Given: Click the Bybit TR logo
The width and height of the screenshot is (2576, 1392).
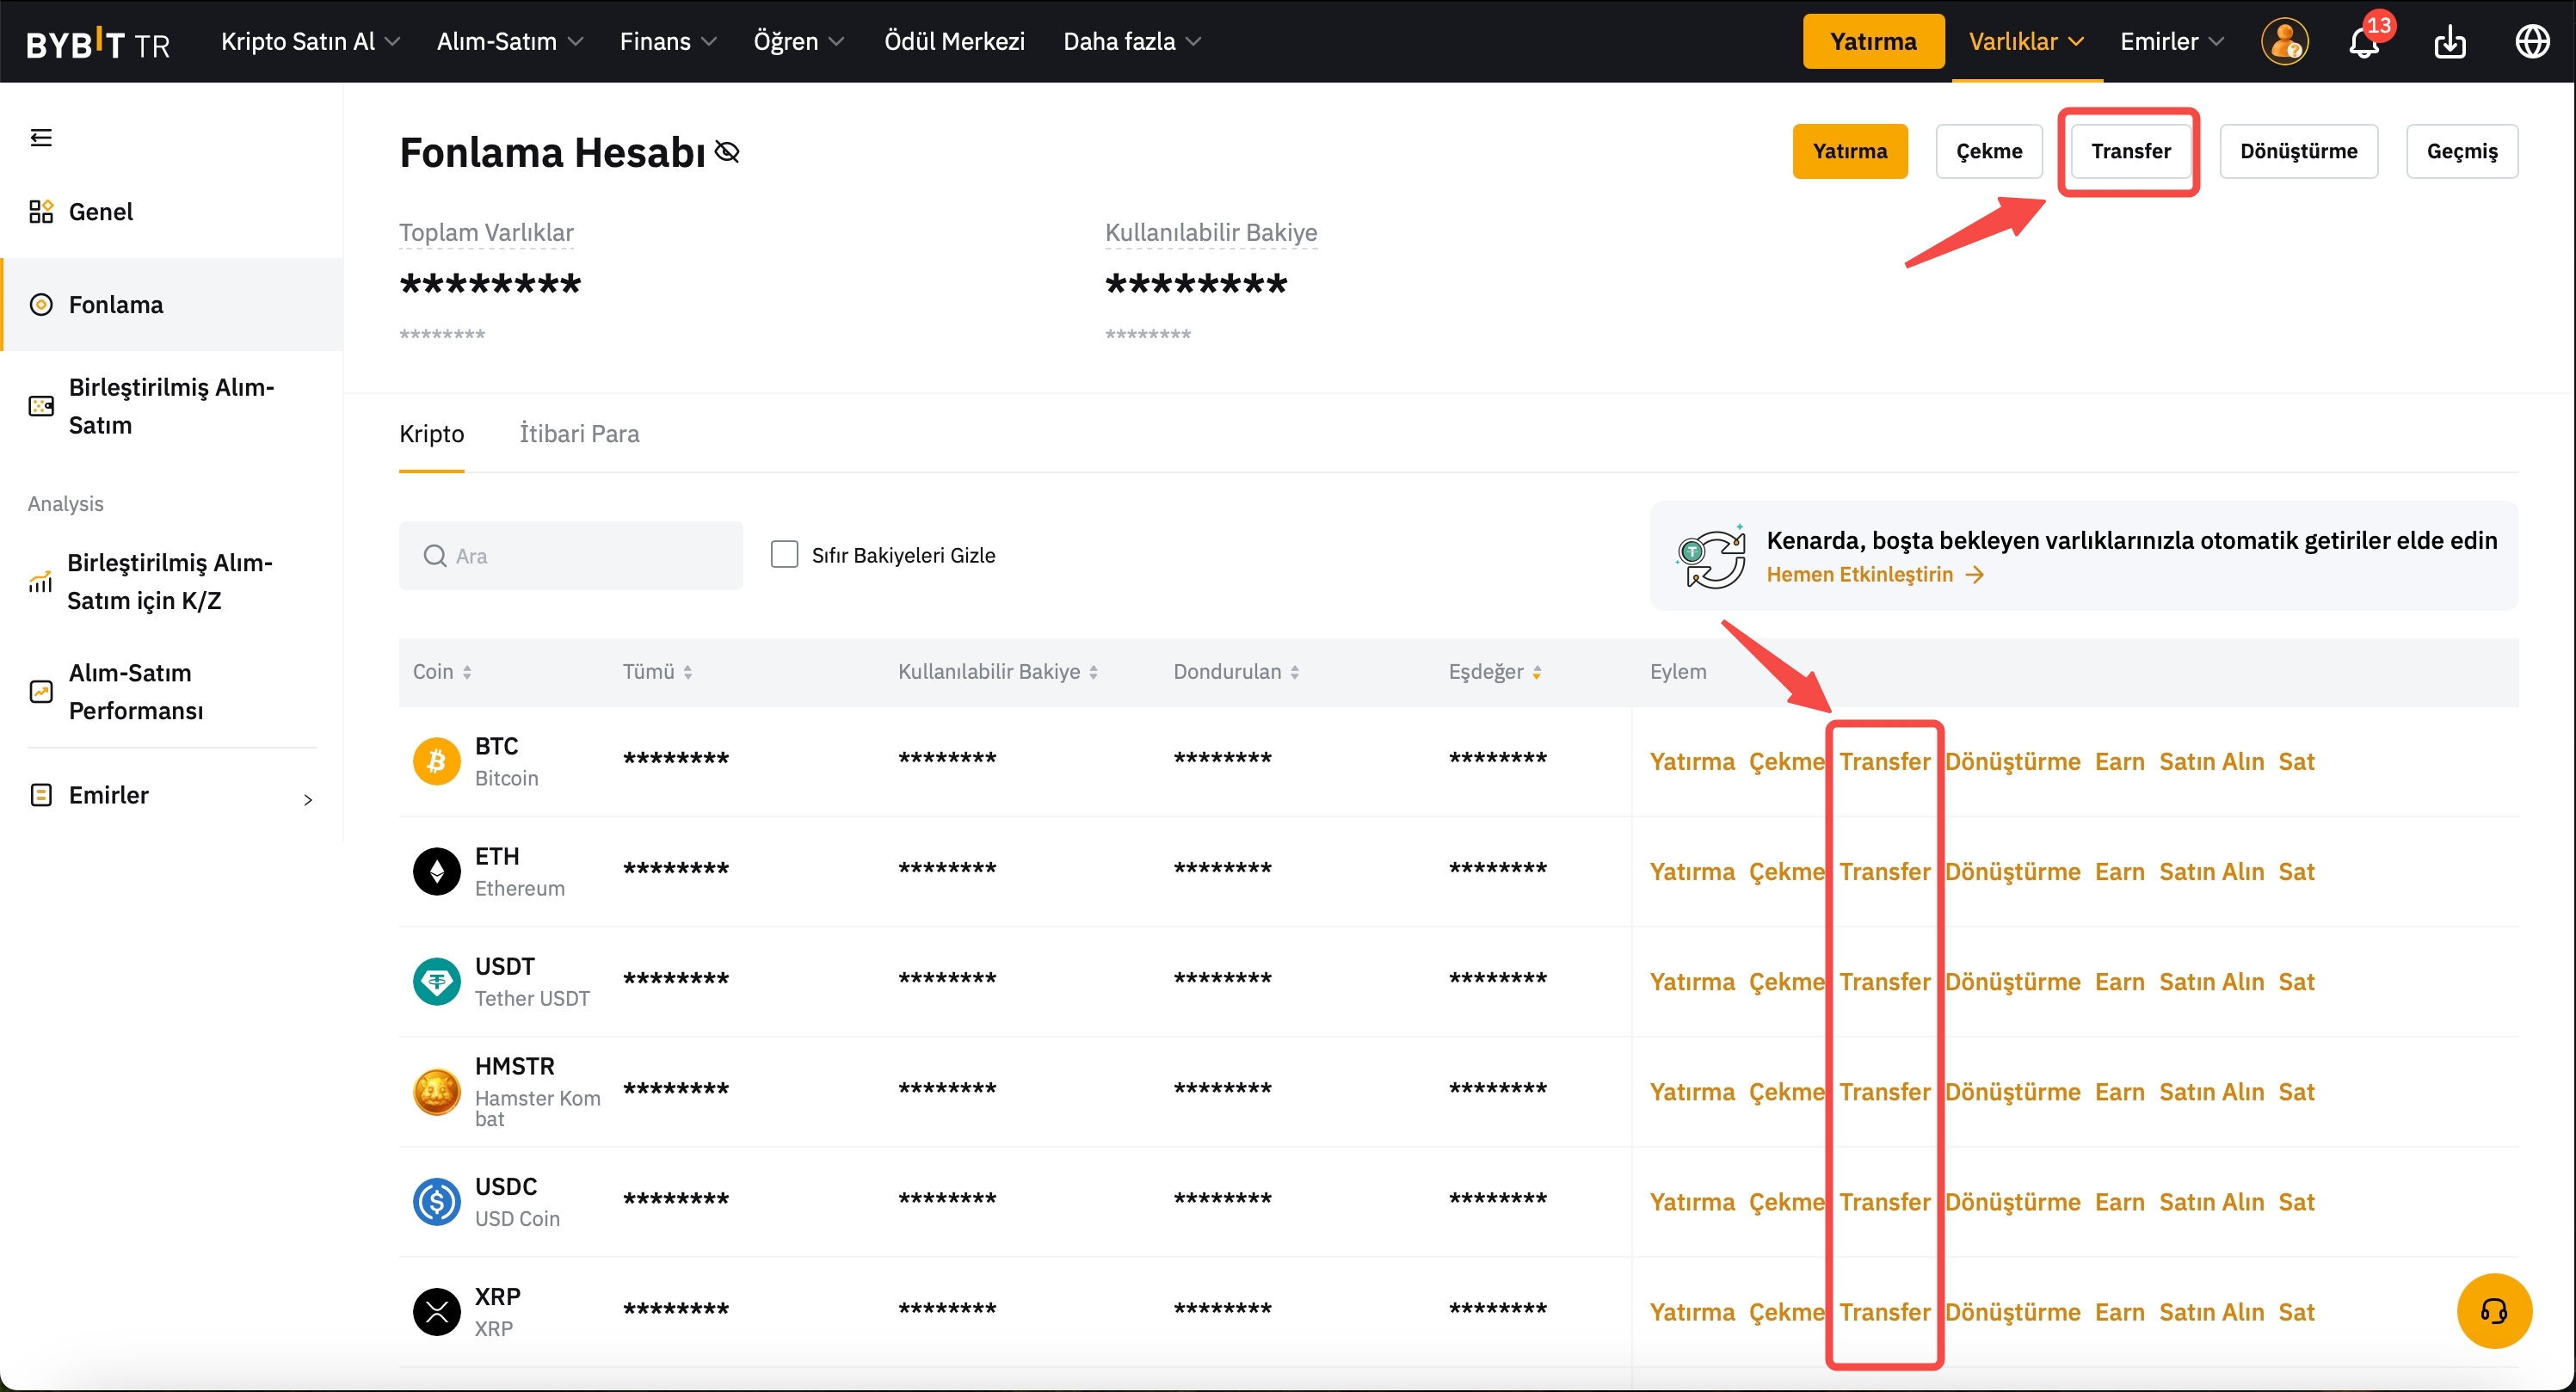Looking at the screenshot, I should 98,43.
